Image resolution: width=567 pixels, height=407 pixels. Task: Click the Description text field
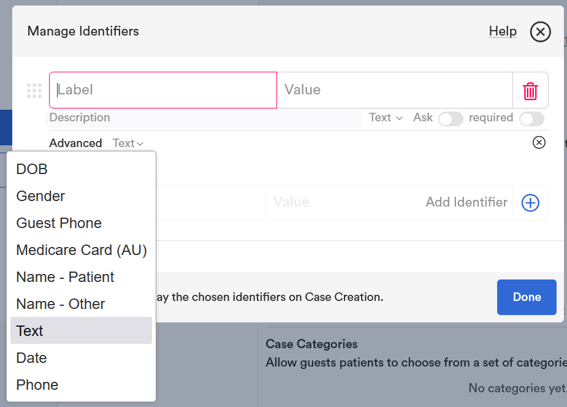coord(204,118)
